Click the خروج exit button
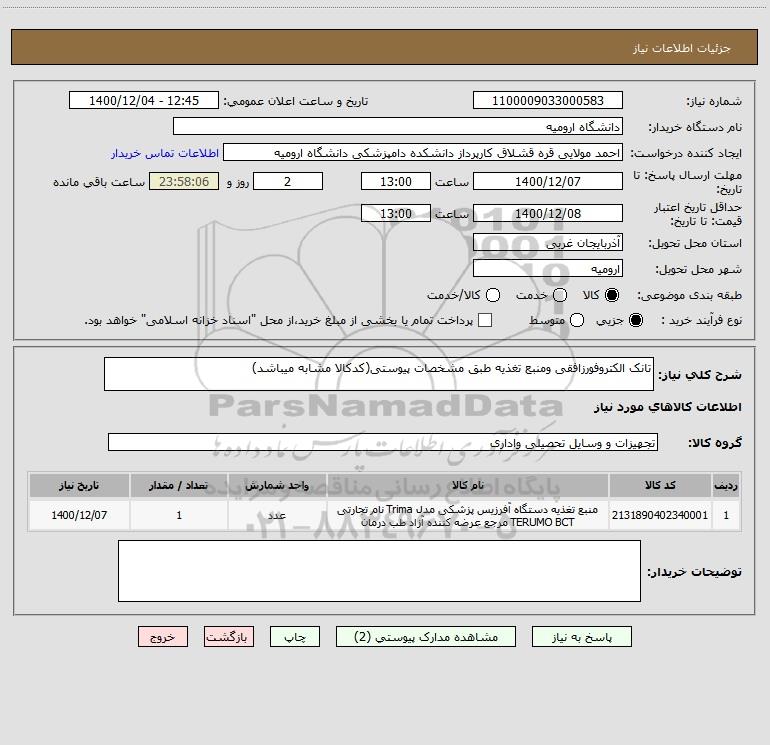Screen dimensions: 770x745 point(163,637)
